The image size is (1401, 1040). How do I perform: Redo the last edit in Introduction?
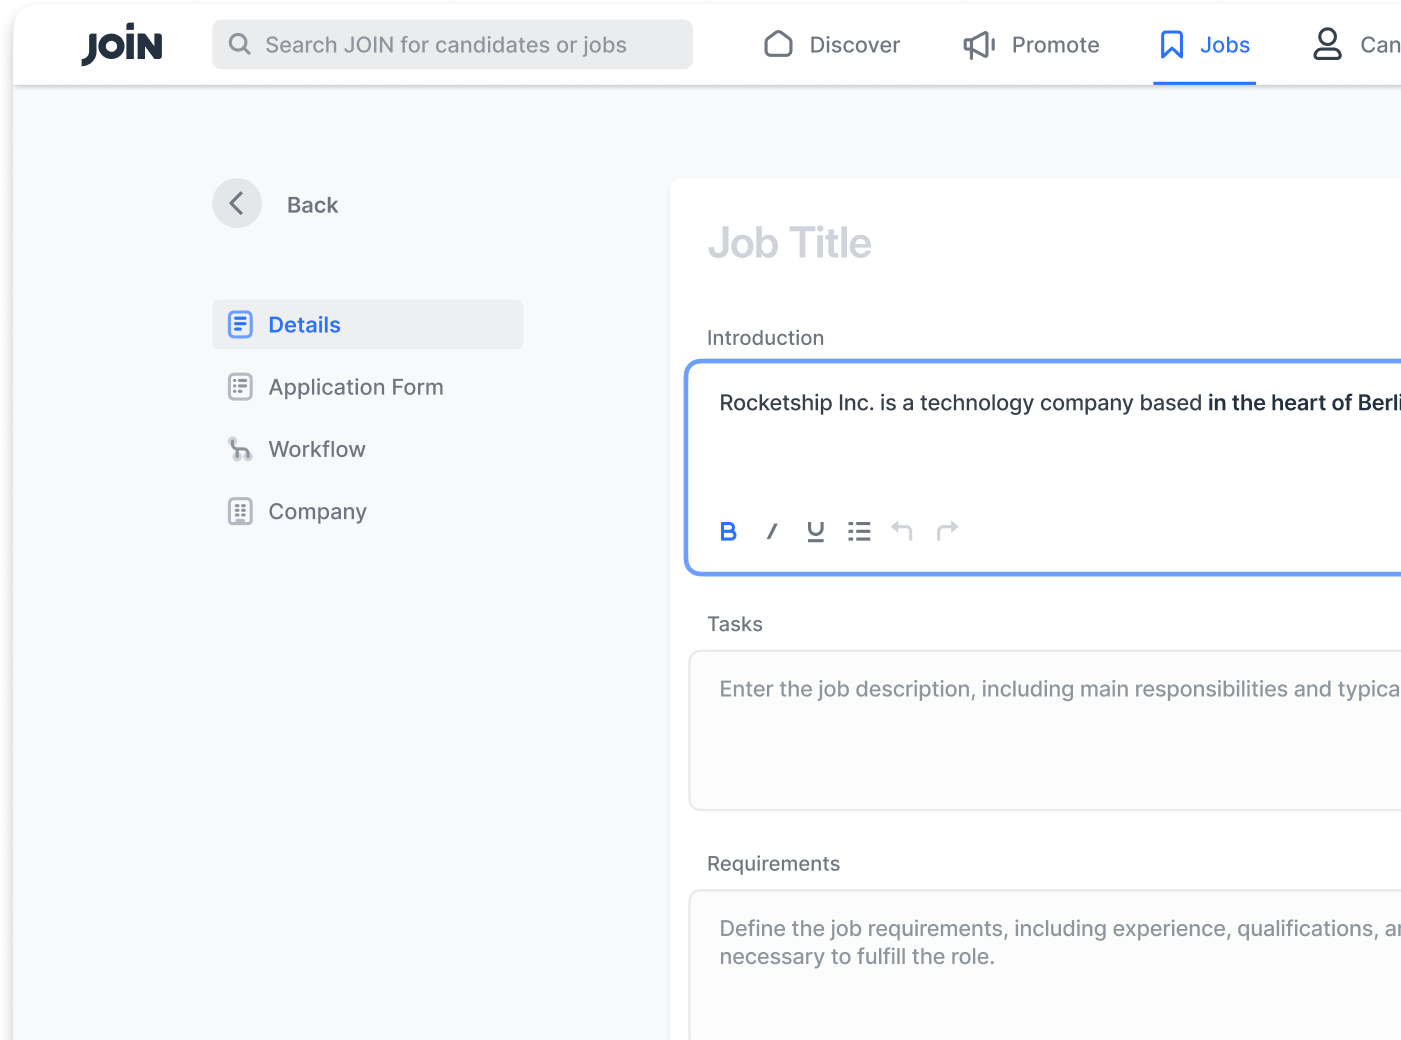[x=947, y=531]
